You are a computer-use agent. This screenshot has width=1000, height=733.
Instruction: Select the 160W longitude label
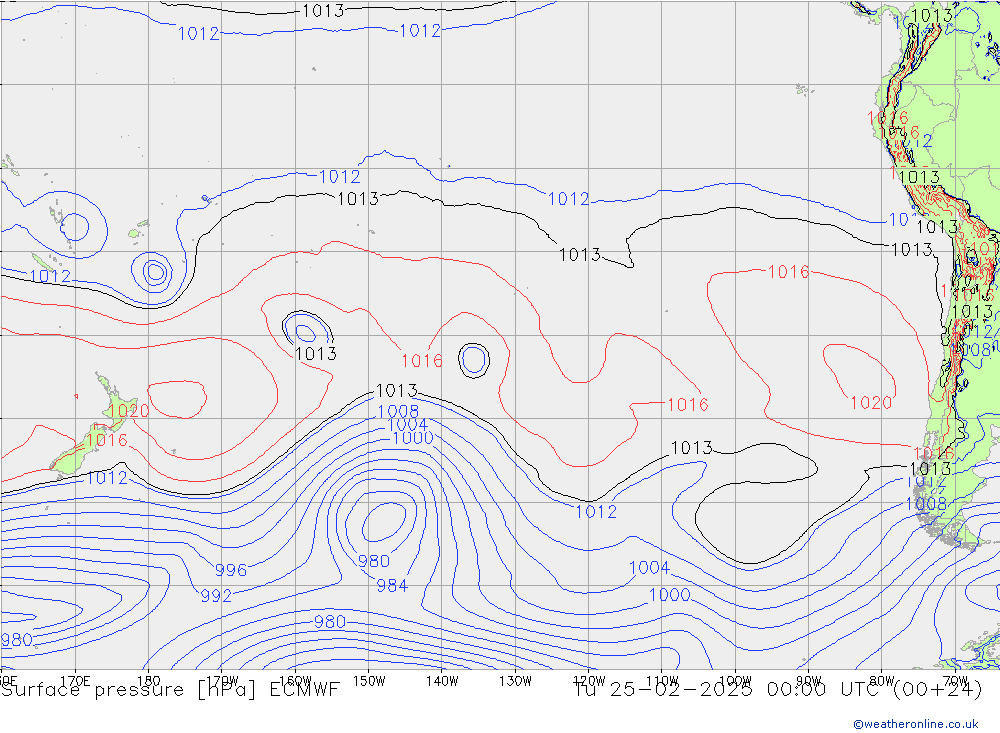(295, 681)
